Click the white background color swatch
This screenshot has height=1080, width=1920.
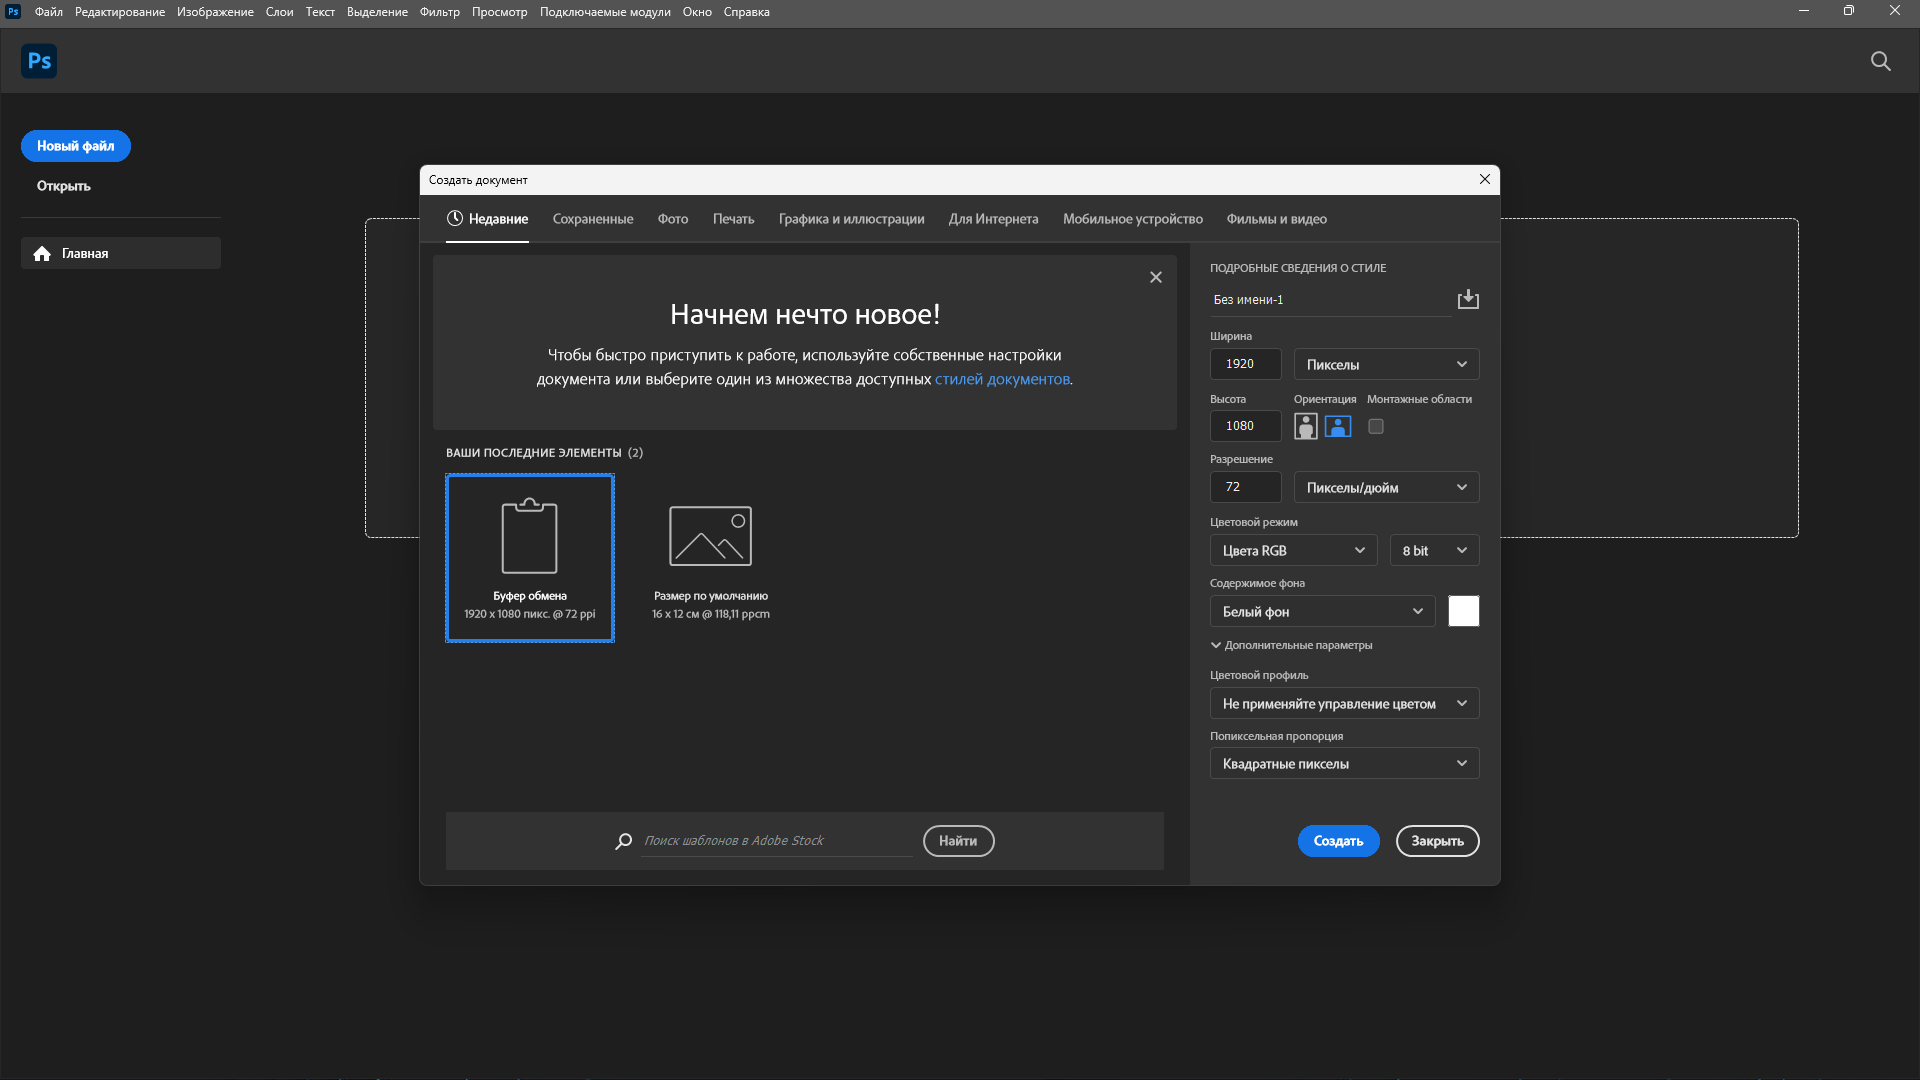[x=1463, y=611]
